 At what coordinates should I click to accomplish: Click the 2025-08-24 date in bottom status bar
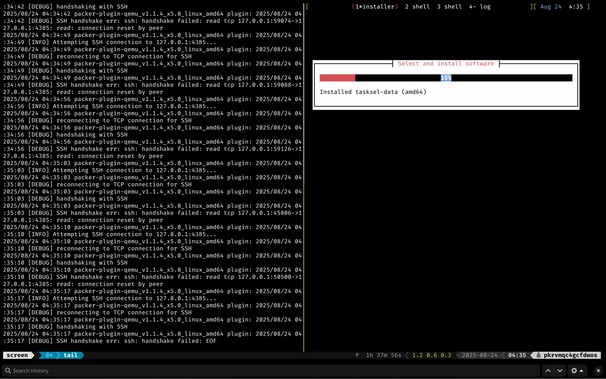480,355
